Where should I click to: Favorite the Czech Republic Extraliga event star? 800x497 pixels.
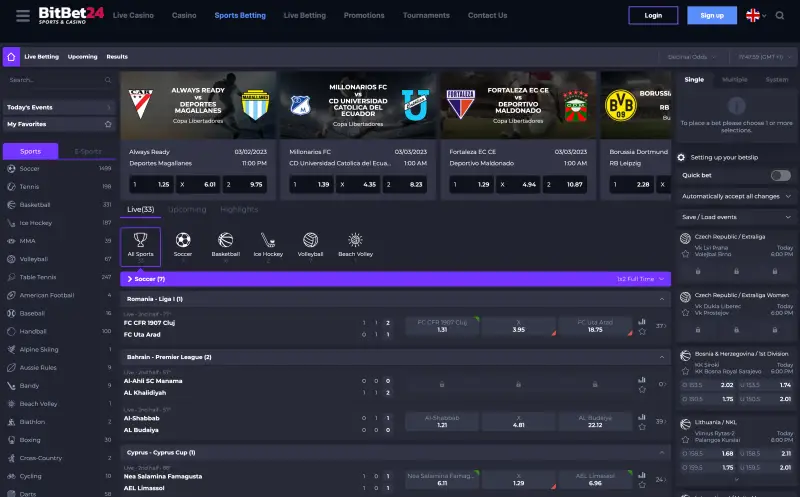pyautogui.click(x=685, y=254)
